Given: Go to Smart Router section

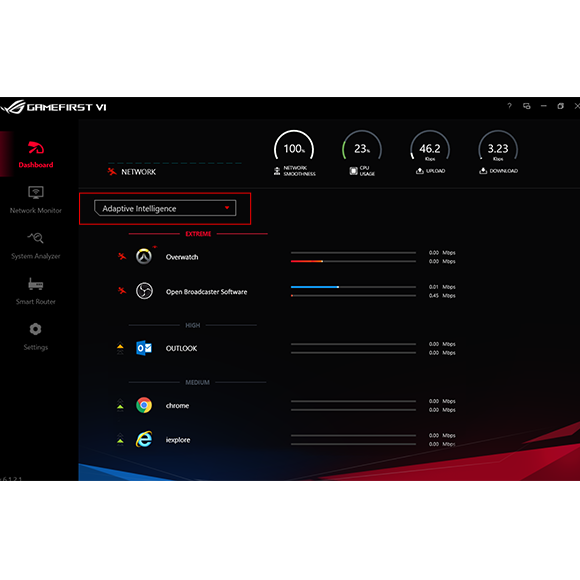Looking at the screenshot, I should click(x=36, y=291).
